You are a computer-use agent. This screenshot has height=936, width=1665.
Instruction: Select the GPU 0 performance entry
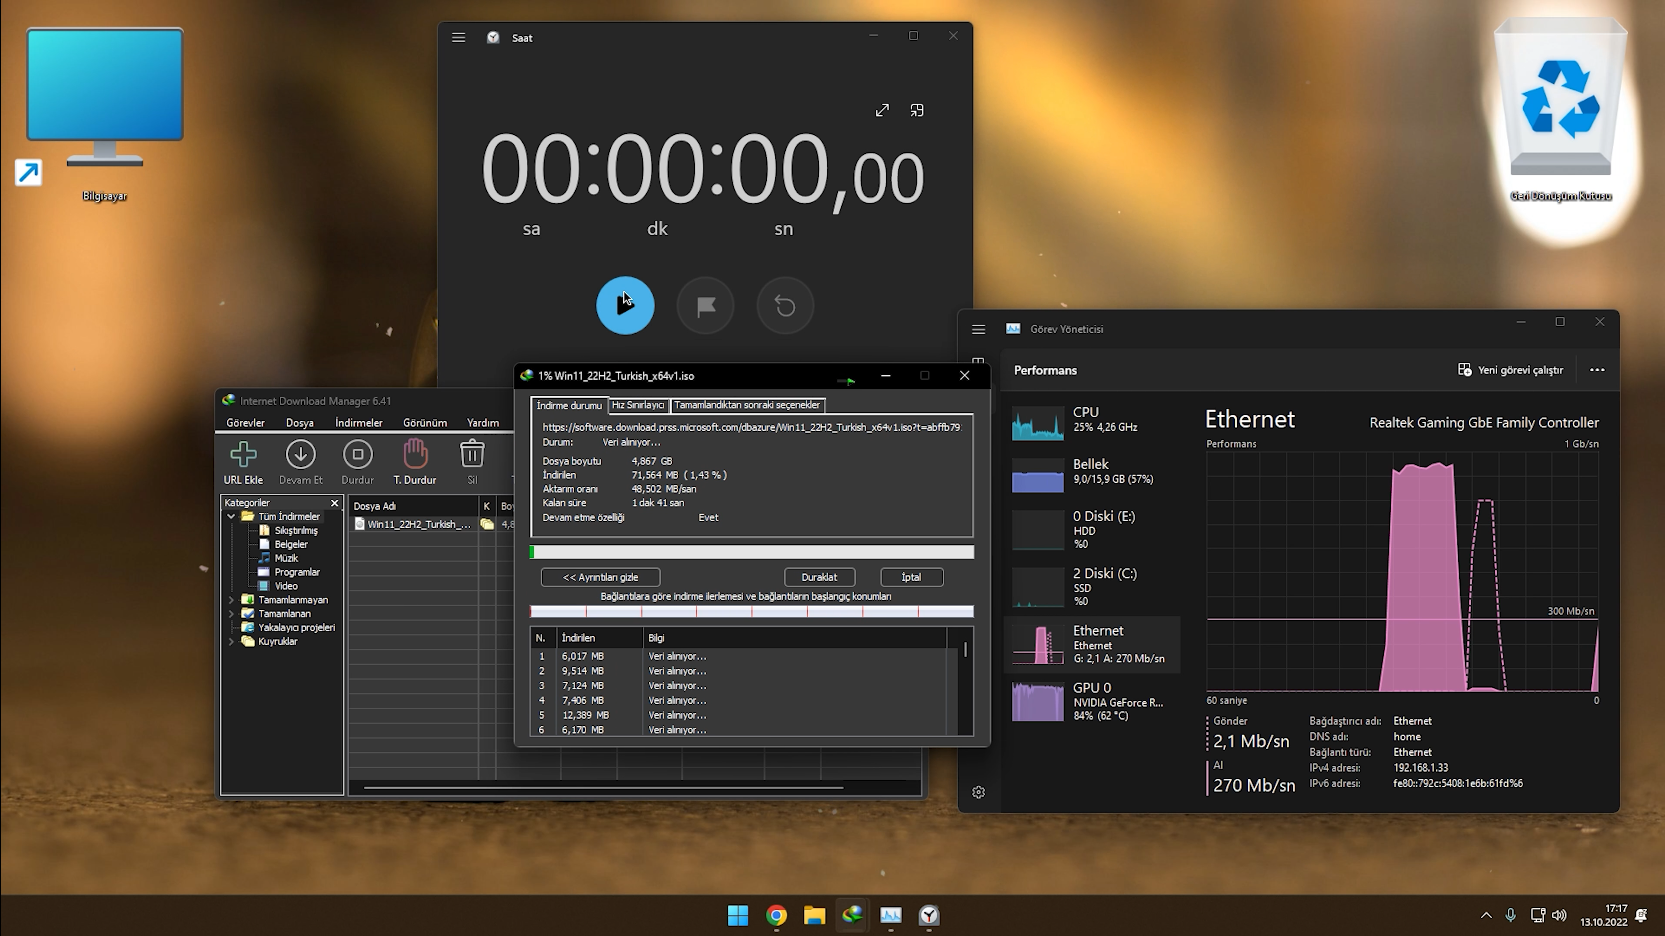click(x=1092, y=701)
